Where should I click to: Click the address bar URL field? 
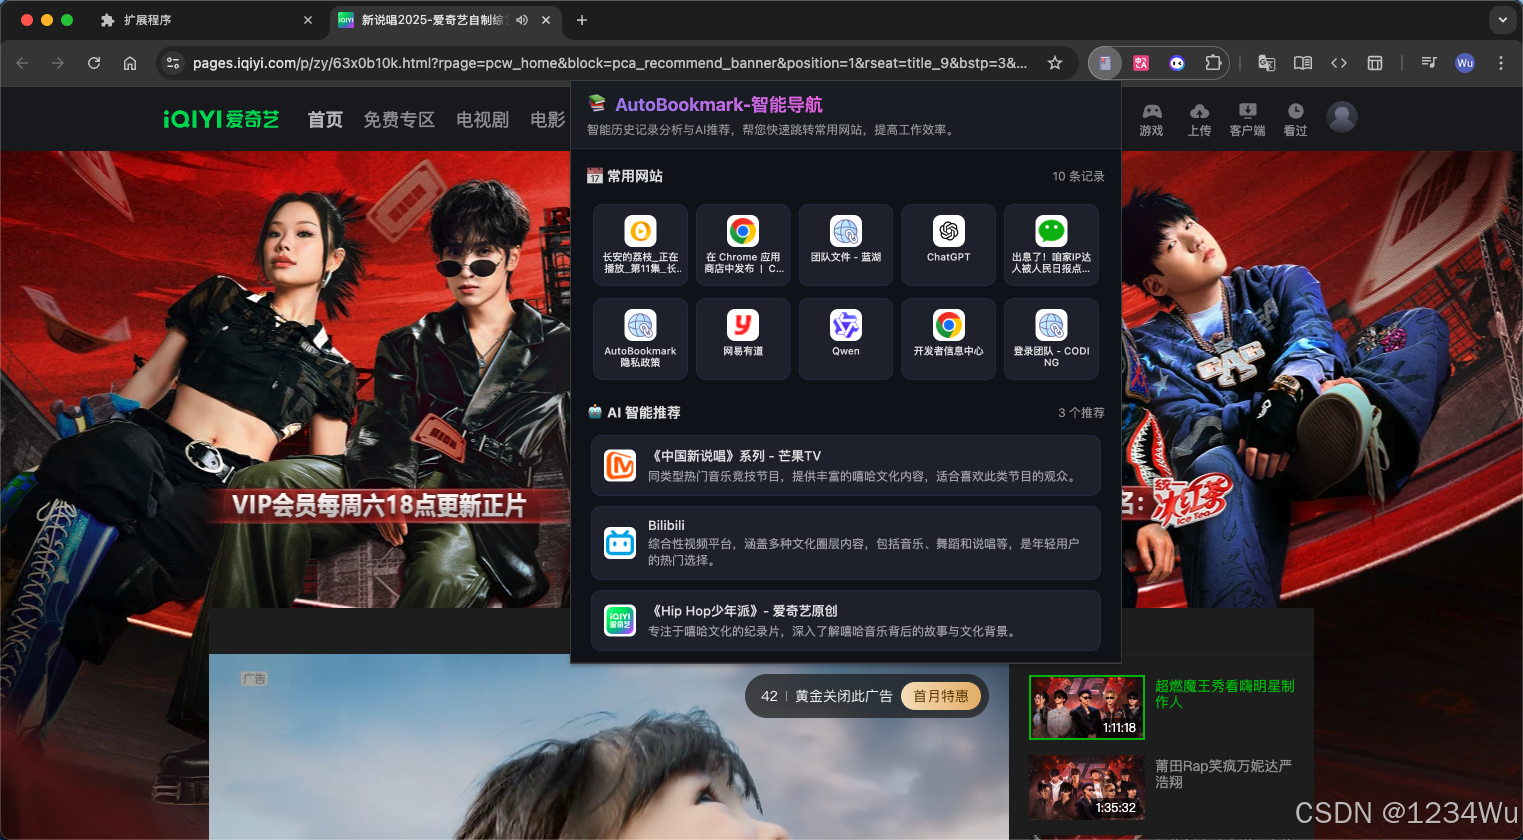click(x=609, y=63)
